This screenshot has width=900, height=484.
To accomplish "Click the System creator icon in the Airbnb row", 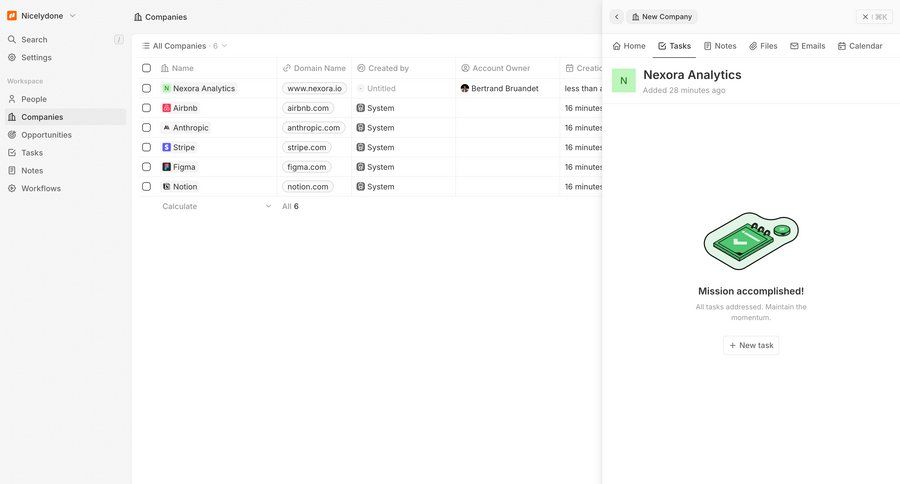I will [360, 108].
